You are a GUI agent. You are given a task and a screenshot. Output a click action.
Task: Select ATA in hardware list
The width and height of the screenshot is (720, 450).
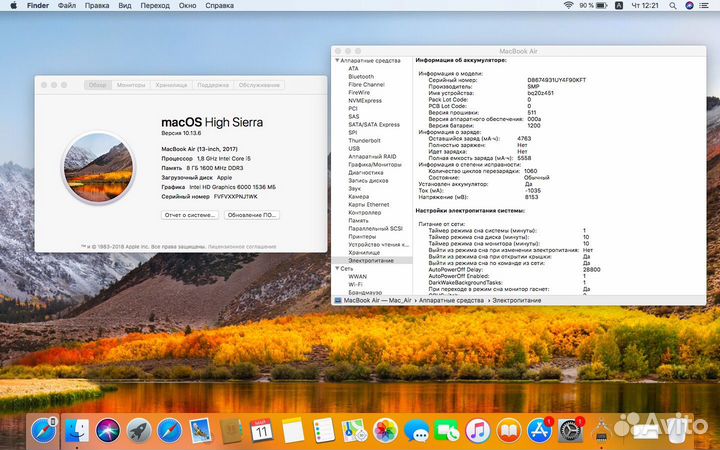(353, 68)
